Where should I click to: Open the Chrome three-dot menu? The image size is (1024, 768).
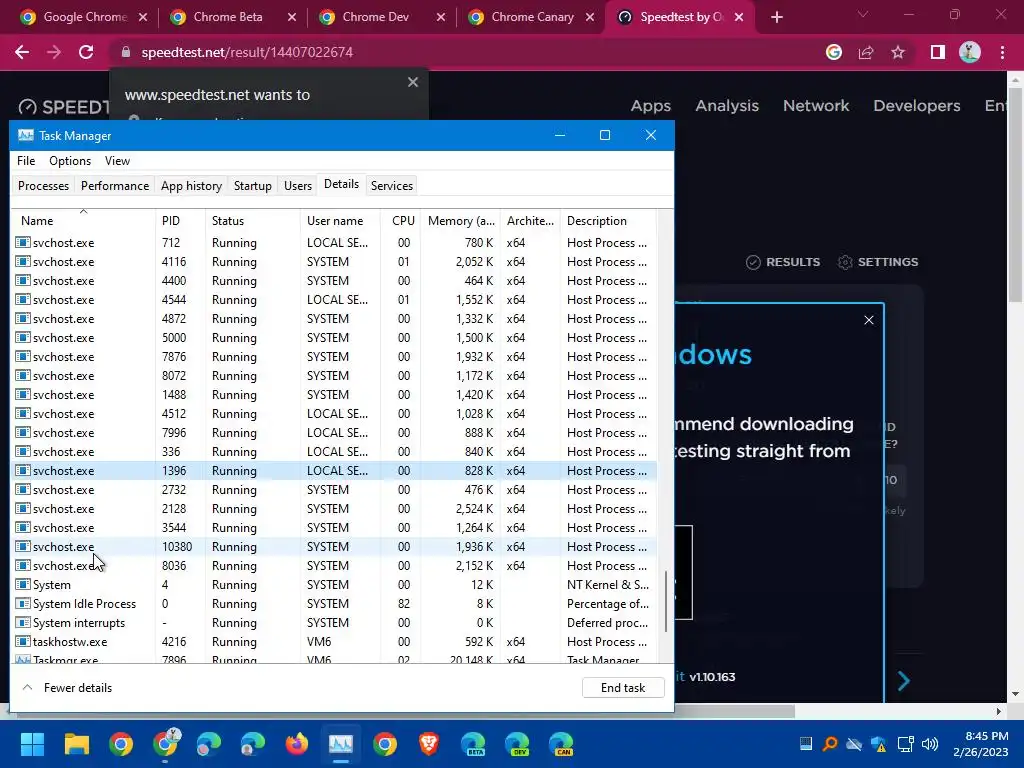point(1002,52)
